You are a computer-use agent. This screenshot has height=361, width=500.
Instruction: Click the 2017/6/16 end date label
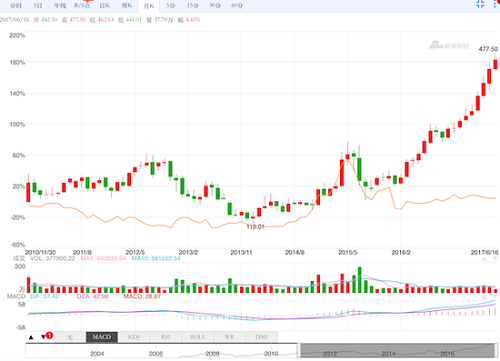tap(484, 252)
